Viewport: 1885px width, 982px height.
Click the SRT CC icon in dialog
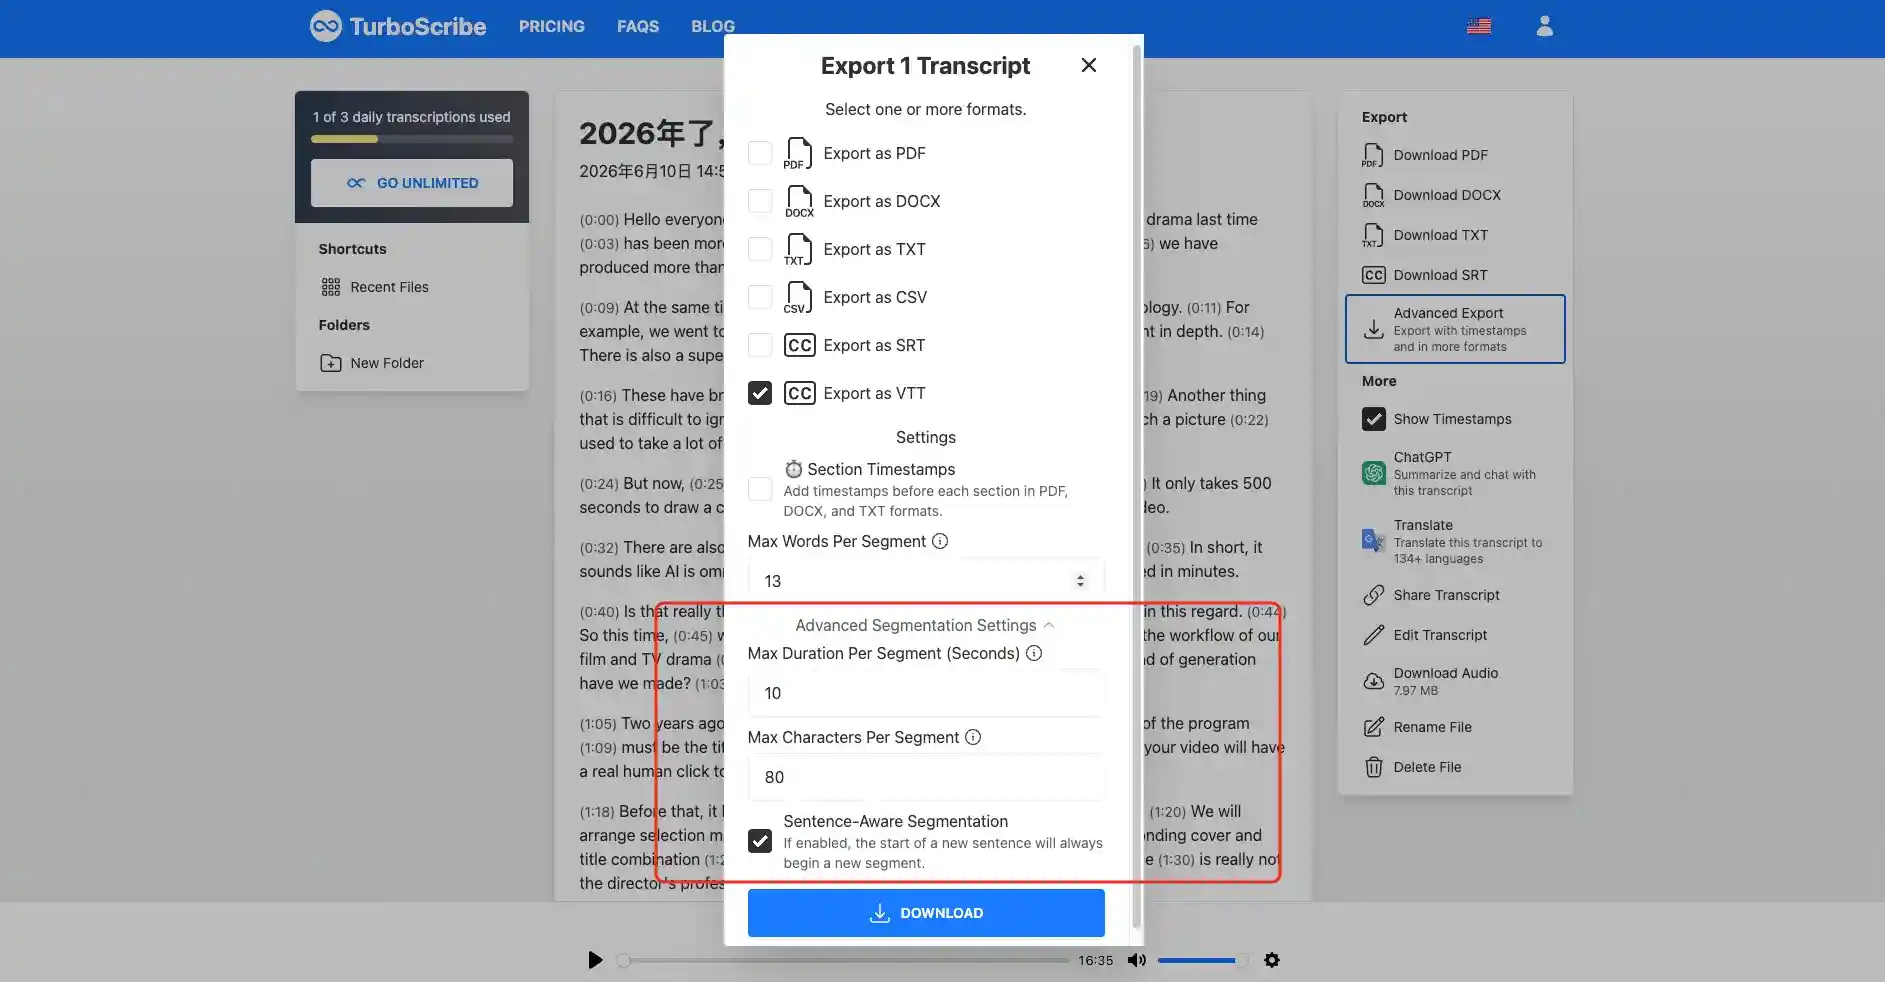[799, 345]
